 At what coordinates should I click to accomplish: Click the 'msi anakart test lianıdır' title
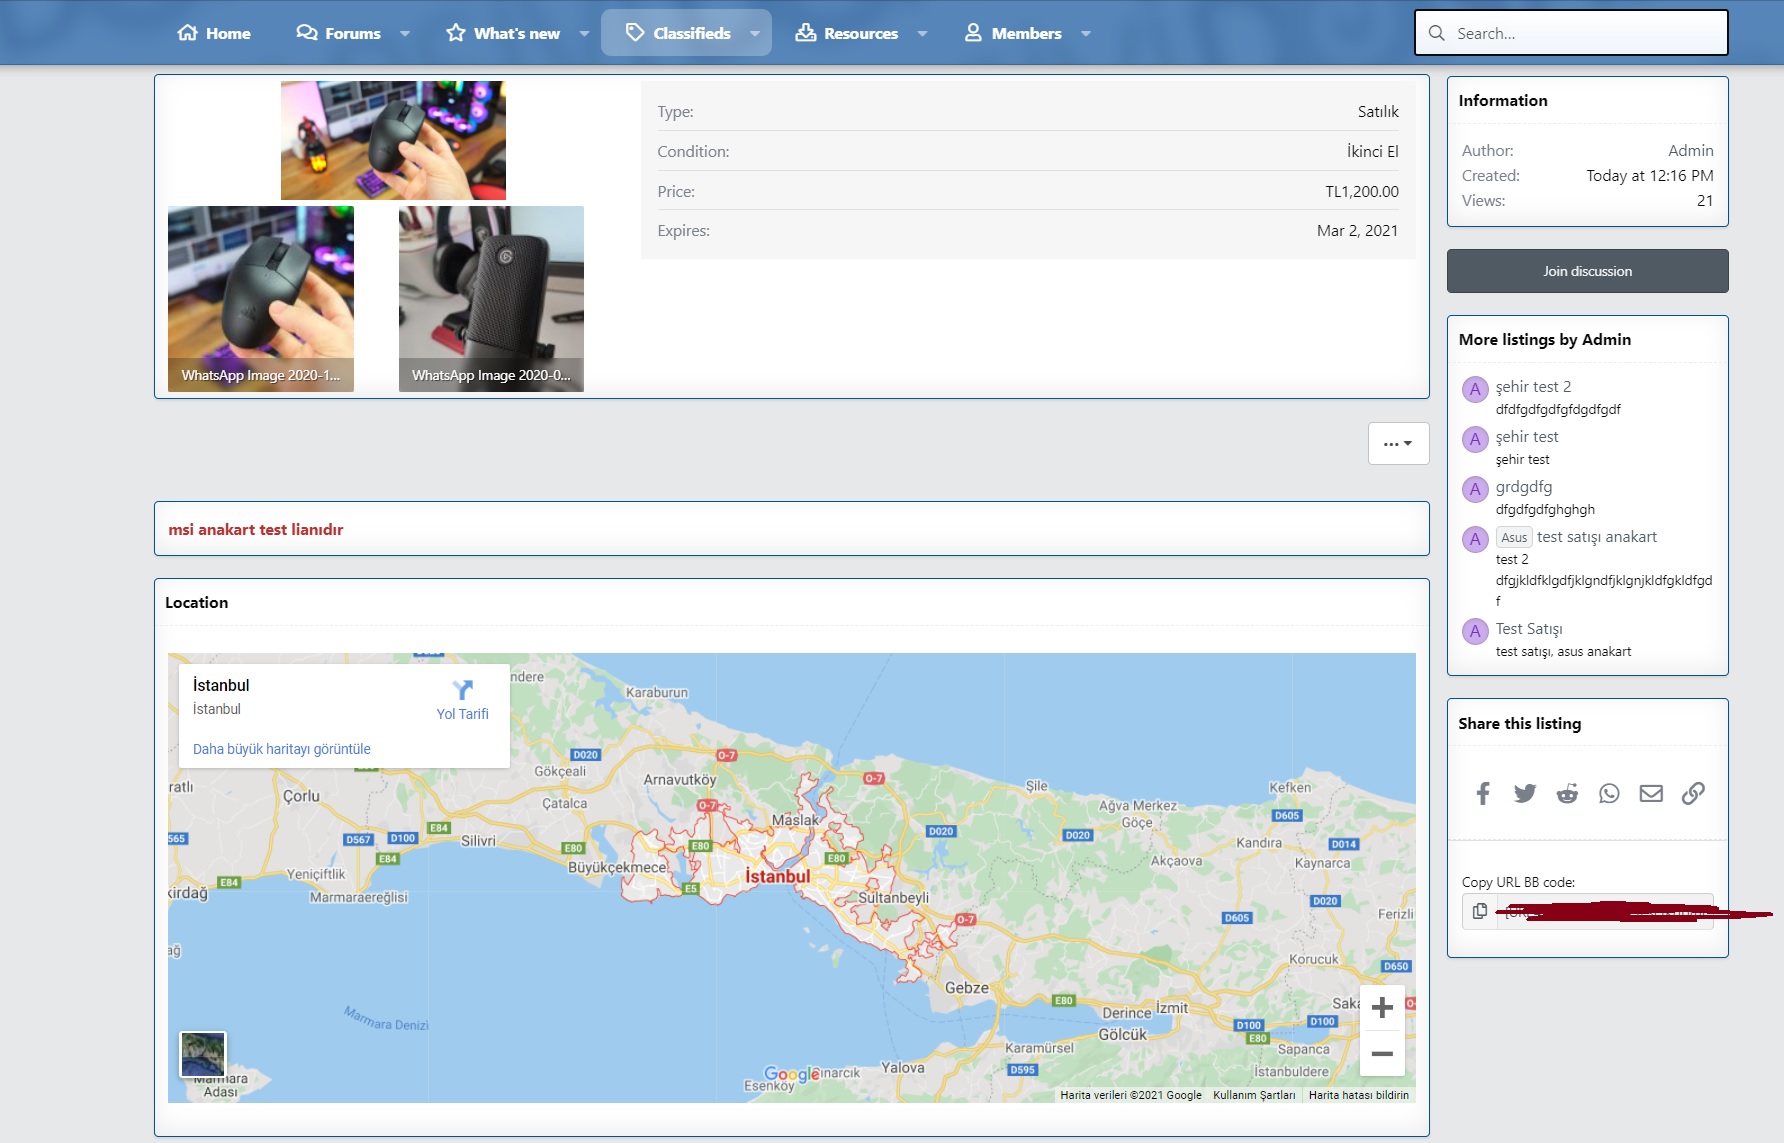coord(256,529)
